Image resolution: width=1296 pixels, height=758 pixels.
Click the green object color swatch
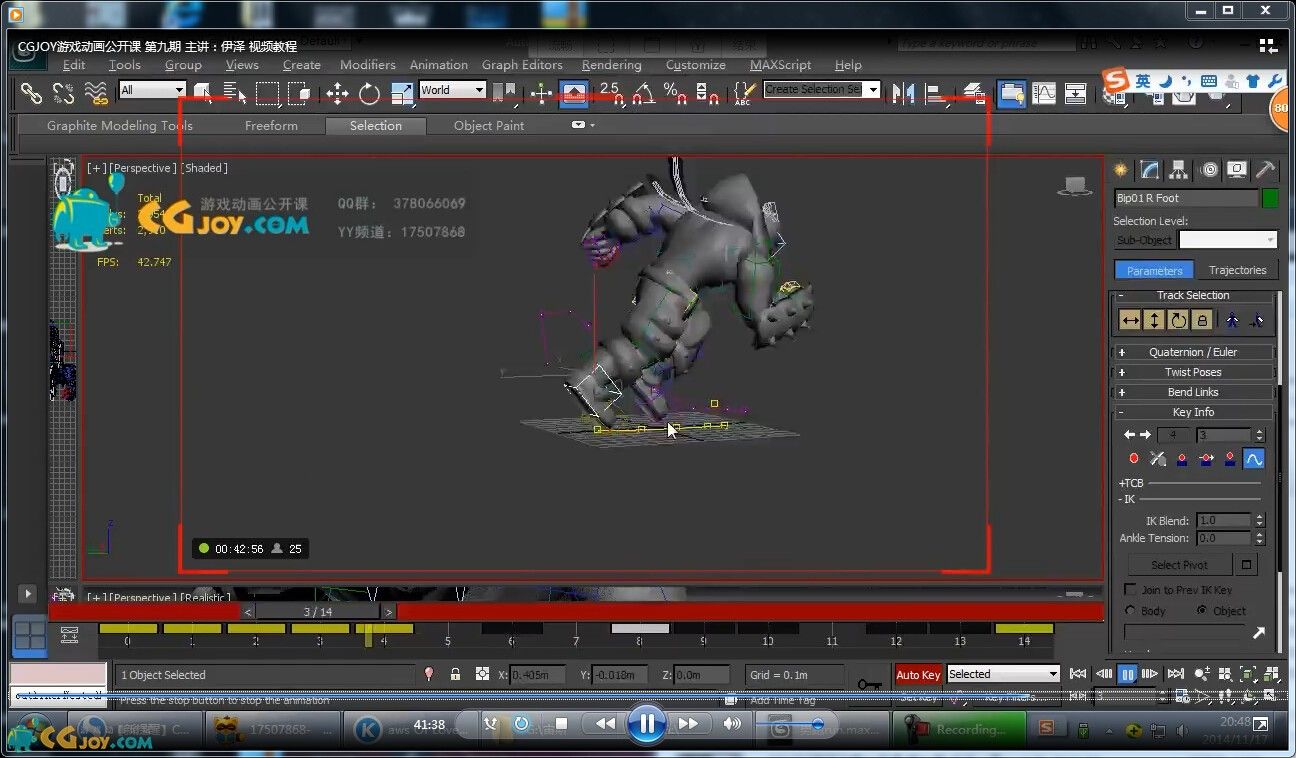[1270, 198]
